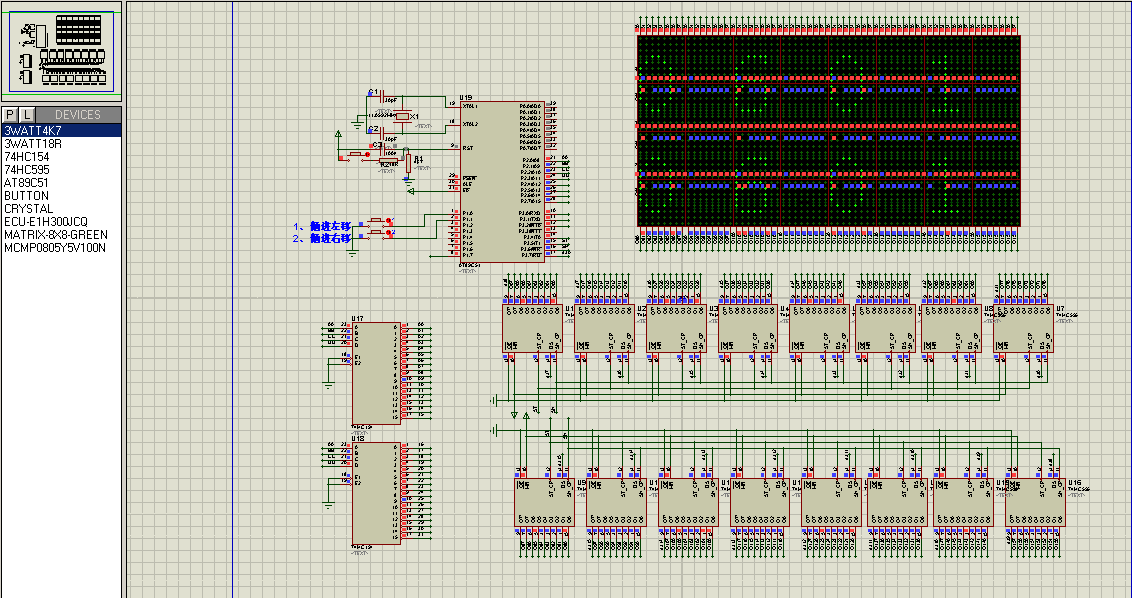This screenshot has height=598, width=1132.
Task: Select the U19 AT89C51 microcontroller body
Action: point(502,182)
